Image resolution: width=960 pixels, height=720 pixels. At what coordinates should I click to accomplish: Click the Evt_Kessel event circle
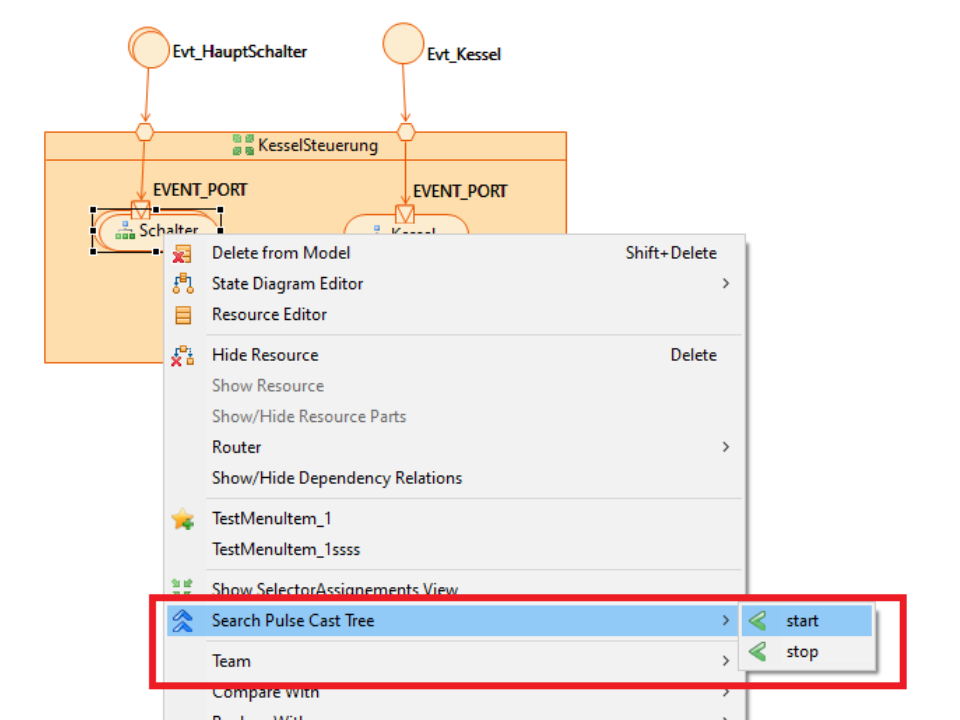click(404, 45)
